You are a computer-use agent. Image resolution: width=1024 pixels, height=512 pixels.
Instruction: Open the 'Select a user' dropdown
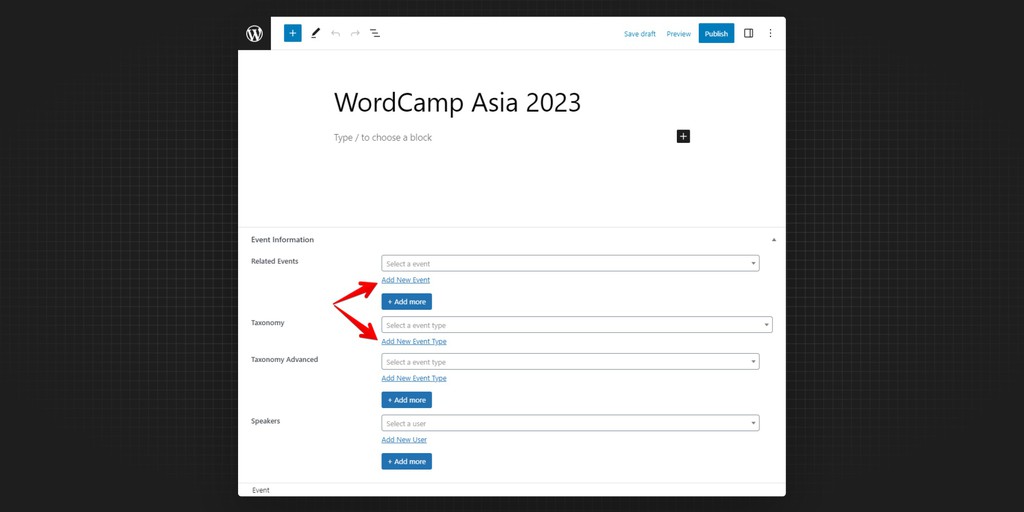[x=570, y=423]
